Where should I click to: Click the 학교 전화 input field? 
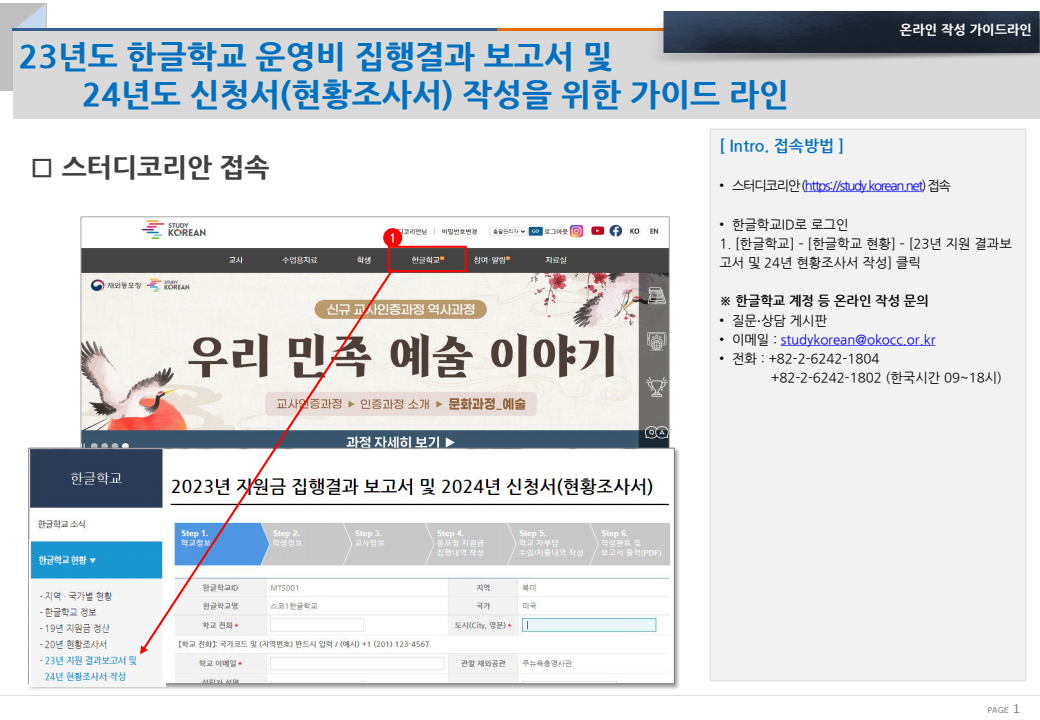pyautogui.click(x=317, y=625)
